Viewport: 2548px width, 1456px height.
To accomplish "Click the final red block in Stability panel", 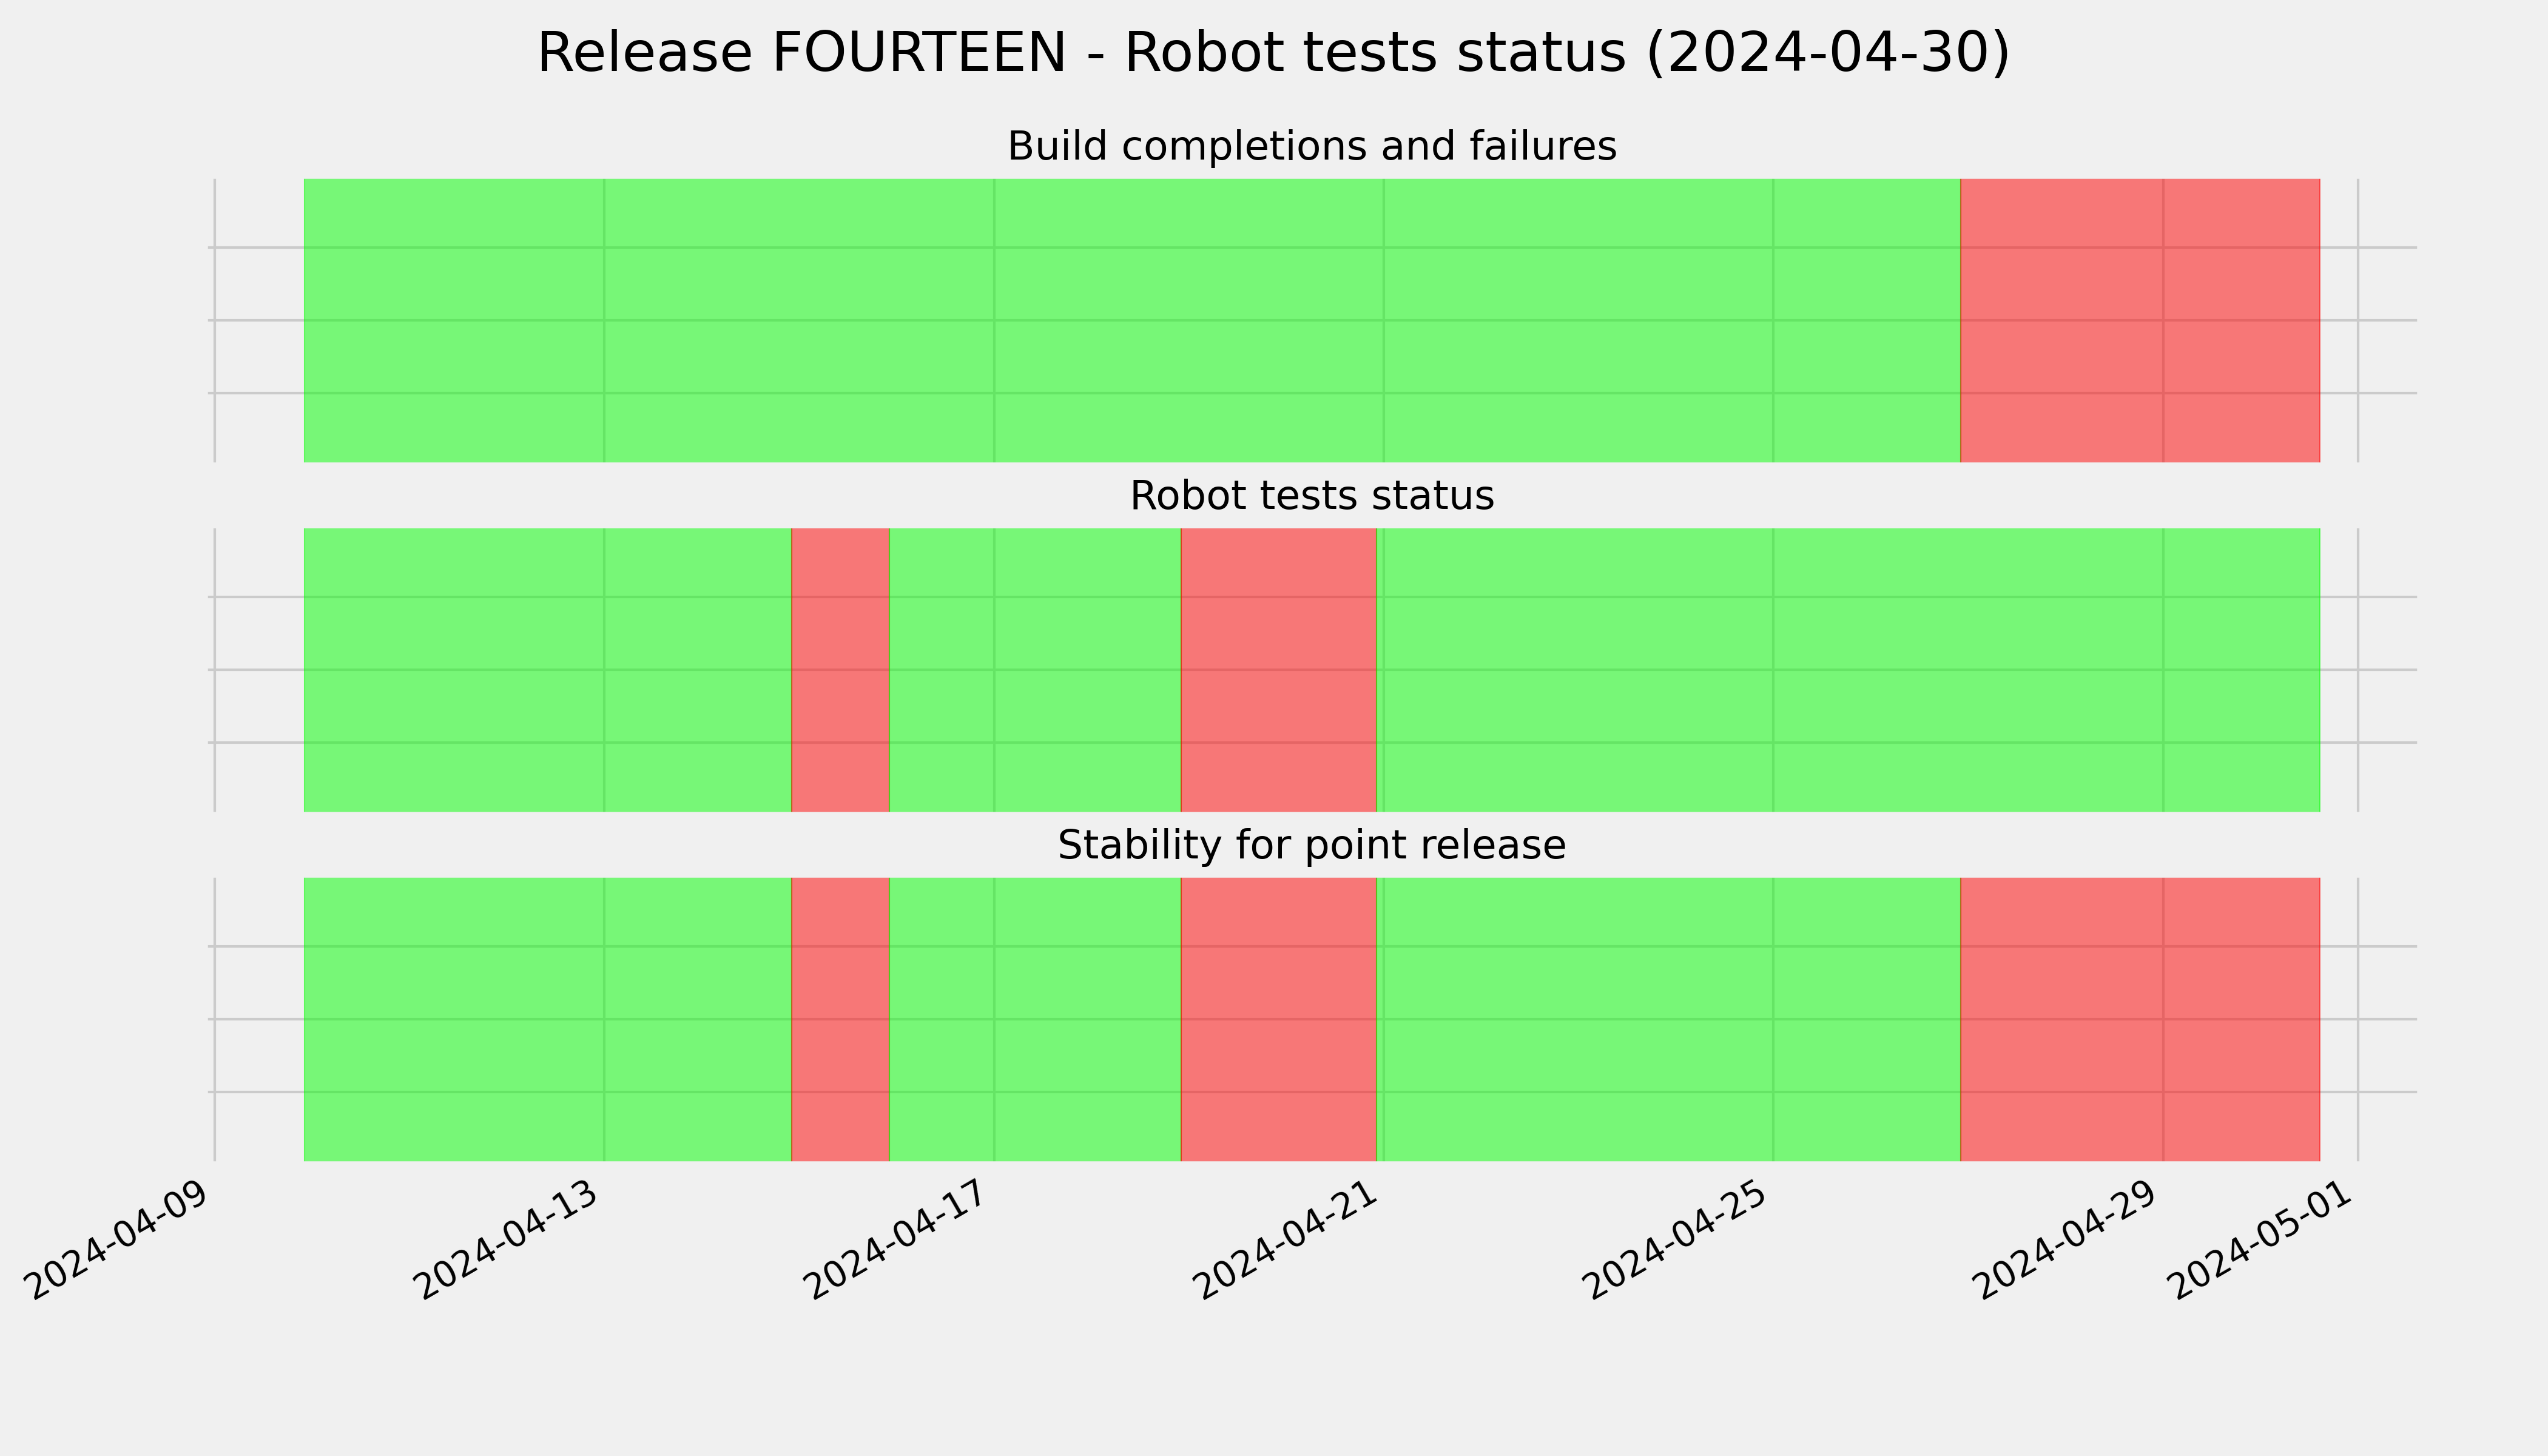I will click(2140, 1019).
